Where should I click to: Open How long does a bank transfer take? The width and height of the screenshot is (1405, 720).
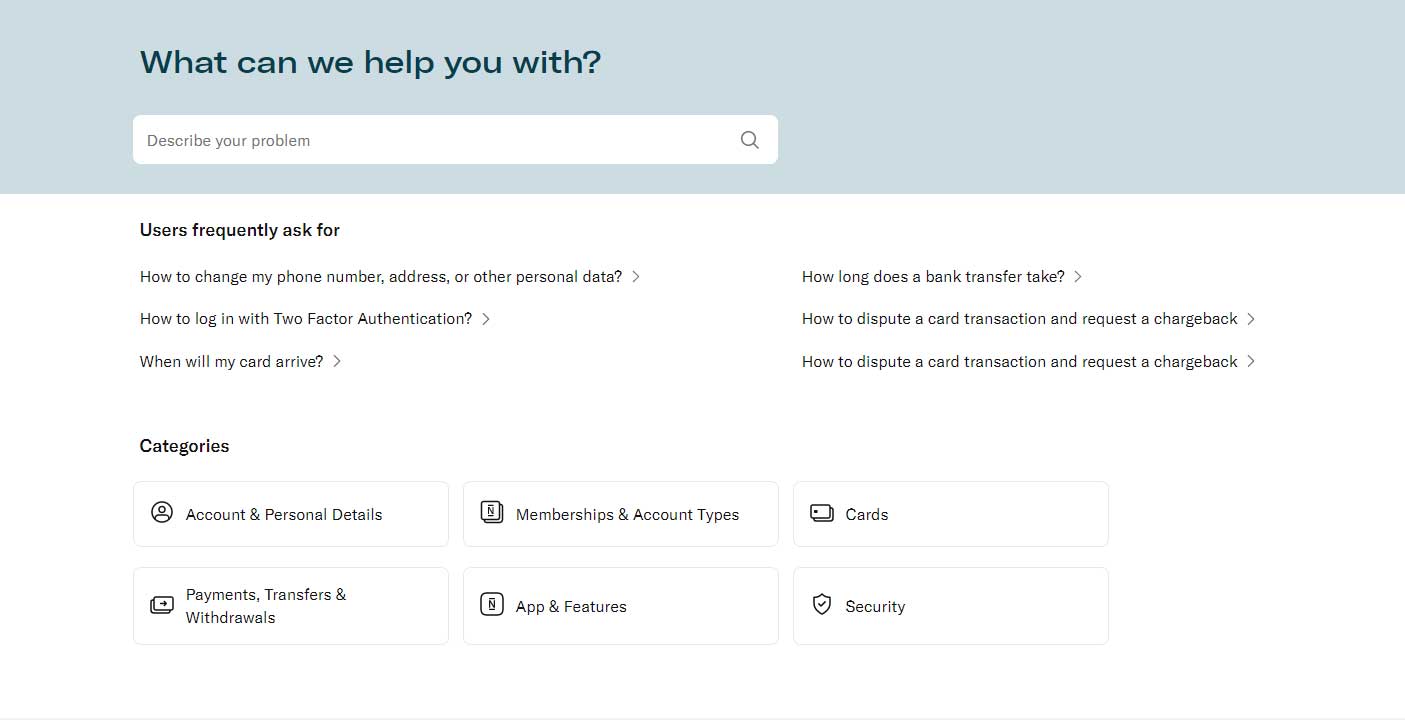pos(933,276)
